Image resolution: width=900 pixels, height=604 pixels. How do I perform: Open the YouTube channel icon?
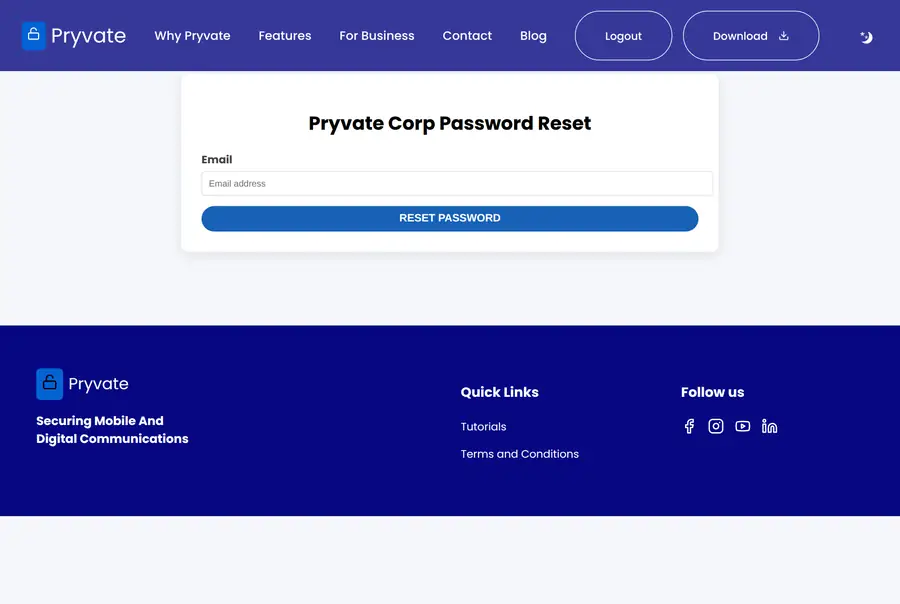click(x=743, y=426)
